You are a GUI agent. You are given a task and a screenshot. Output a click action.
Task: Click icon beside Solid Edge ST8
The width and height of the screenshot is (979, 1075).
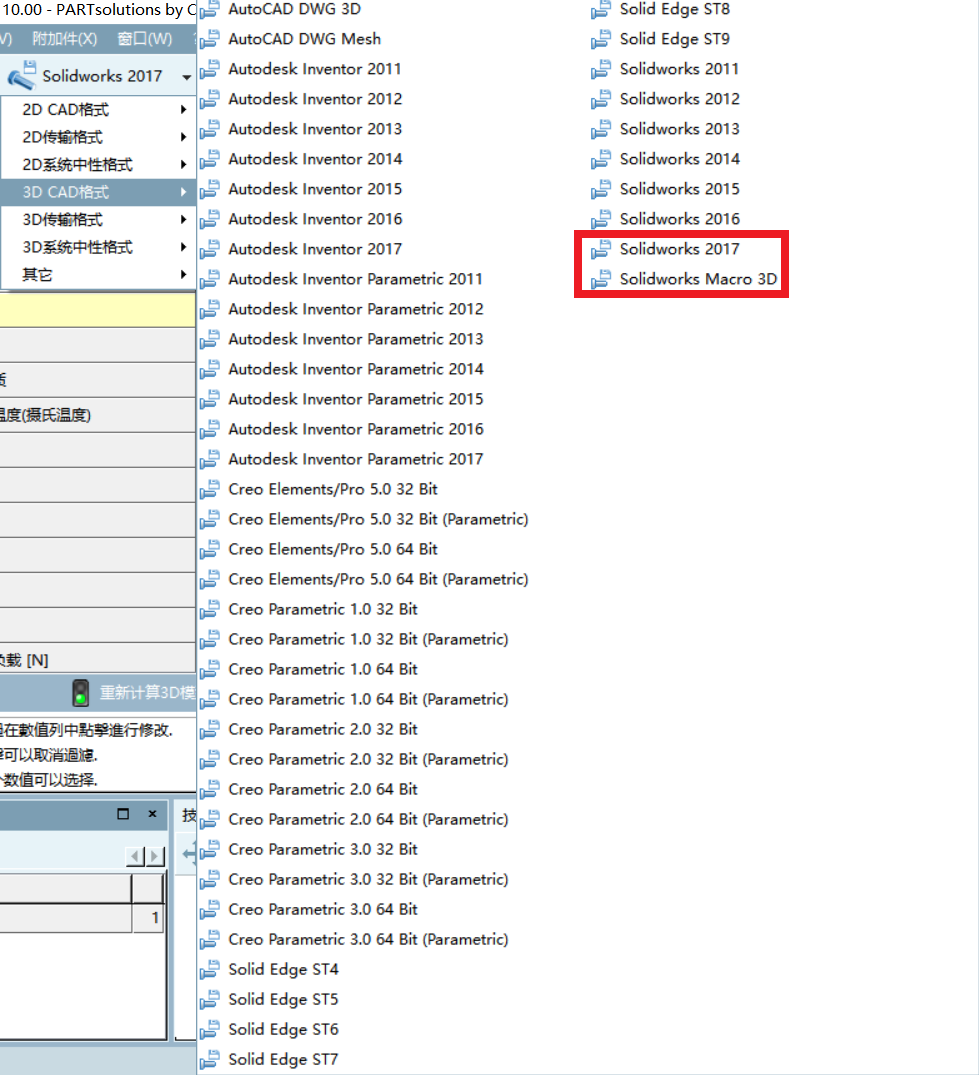(x=601, y=10)
